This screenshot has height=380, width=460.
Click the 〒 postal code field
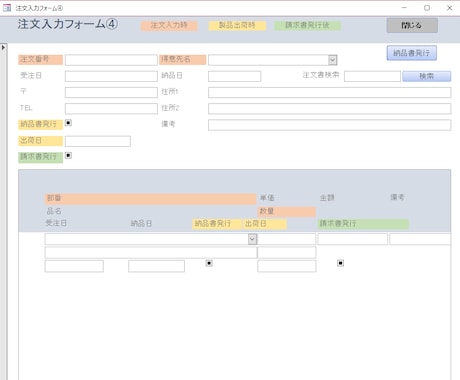(111, 92)
